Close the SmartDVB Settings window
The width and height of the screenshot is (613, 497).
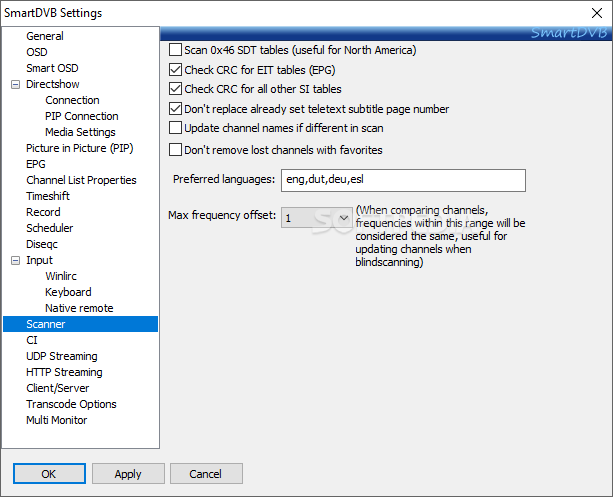pos(597,13)
